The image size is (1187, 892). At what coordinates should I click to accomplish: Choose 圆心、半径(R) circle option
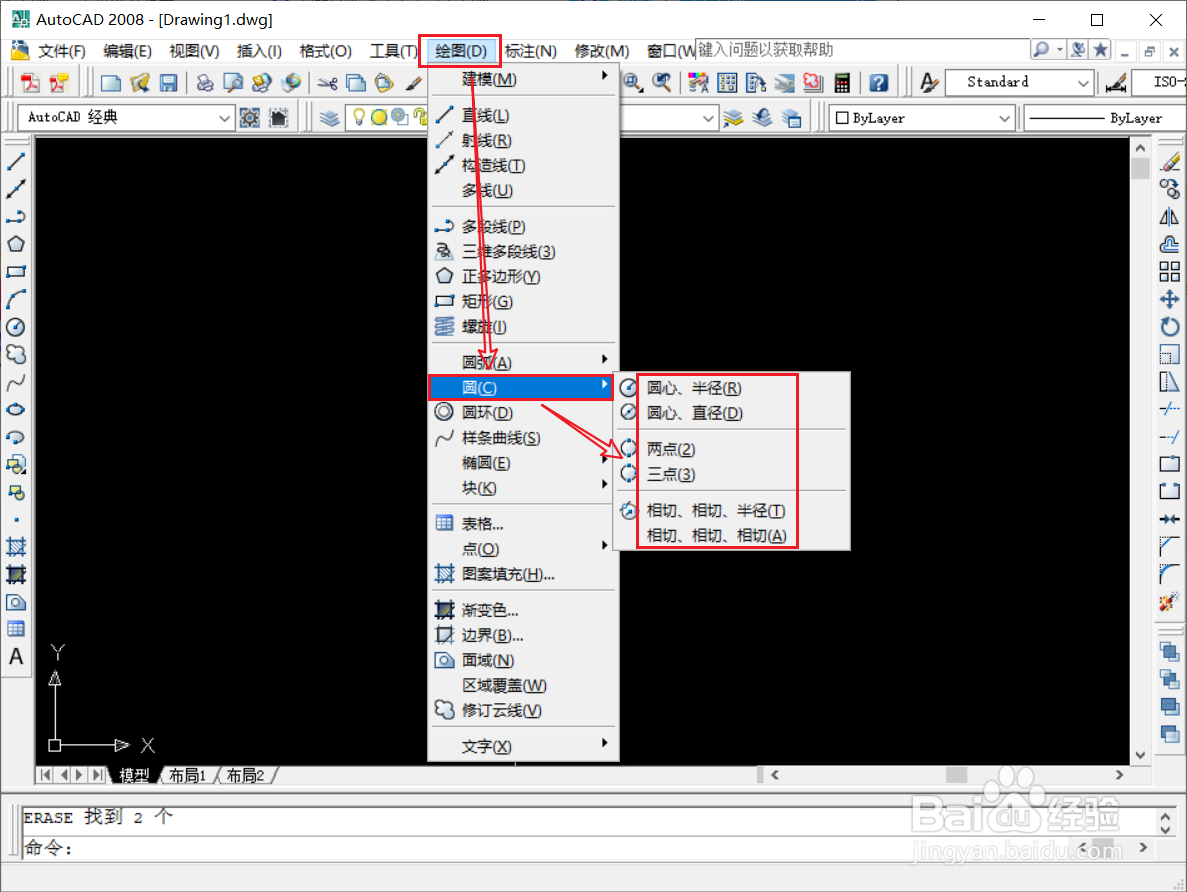[x=731, y=388]
